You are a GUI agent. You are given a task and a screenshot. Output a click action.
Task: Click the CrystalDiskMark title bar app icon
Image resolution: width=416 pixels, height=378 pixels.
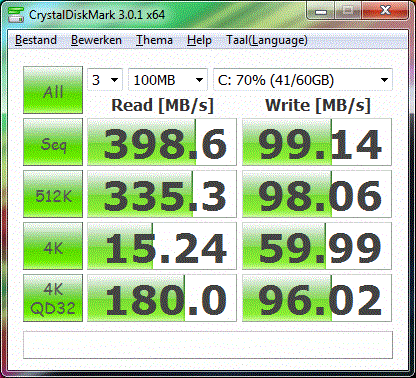coord(16,14)
